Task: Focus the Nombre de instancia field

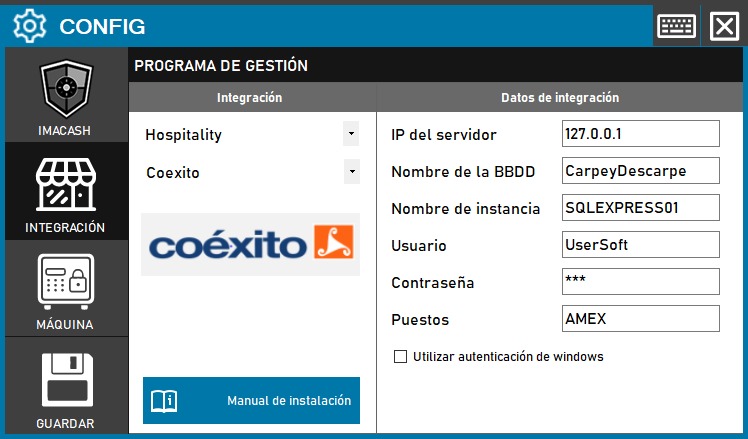Action: pyautogui.click(x=640, y=207)
